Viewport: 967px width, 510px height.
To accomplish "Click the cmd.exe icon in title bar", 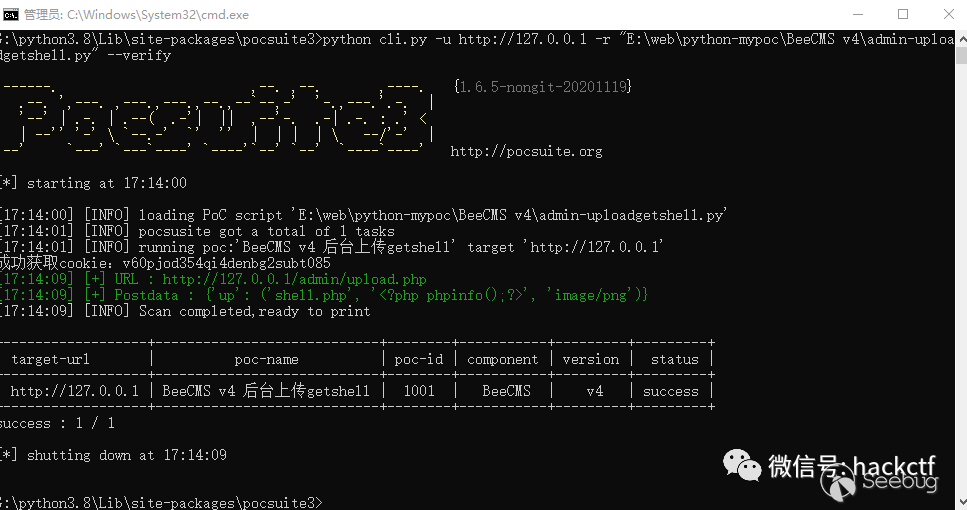I will (x=10, y=14).
